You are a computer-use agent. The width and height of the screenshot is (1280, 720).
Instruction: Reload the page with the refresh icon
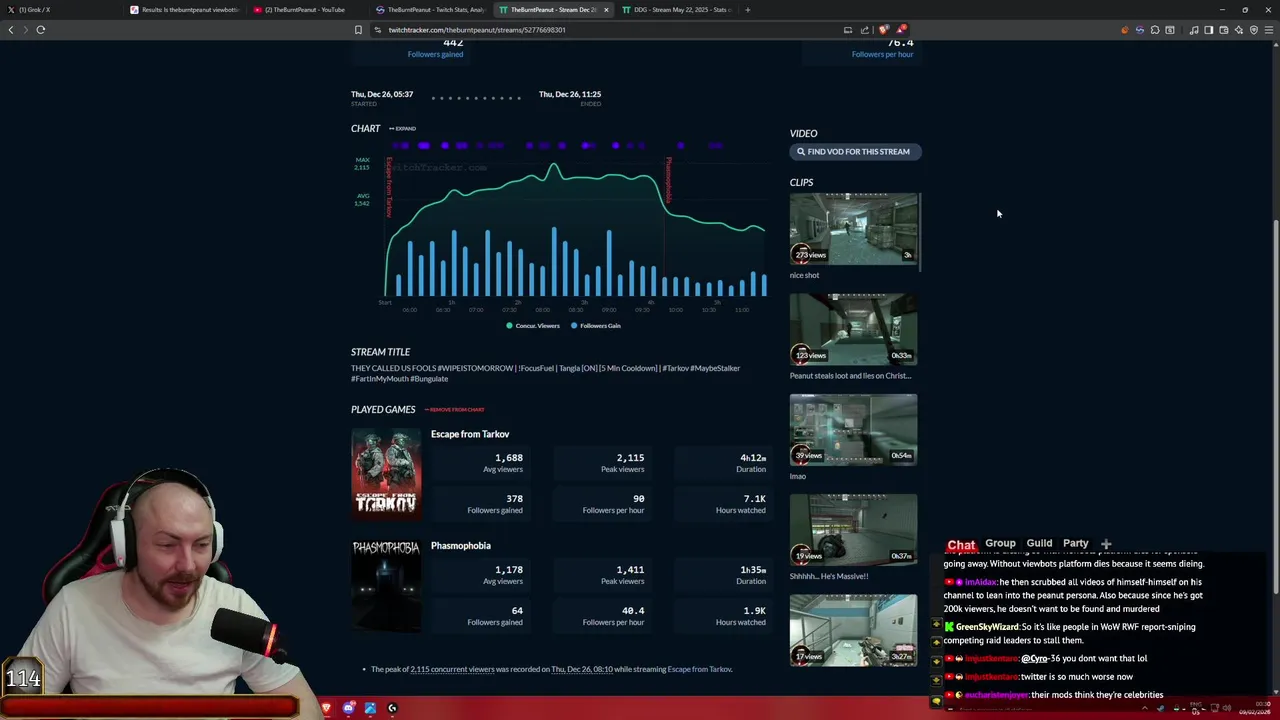[41, 30]
